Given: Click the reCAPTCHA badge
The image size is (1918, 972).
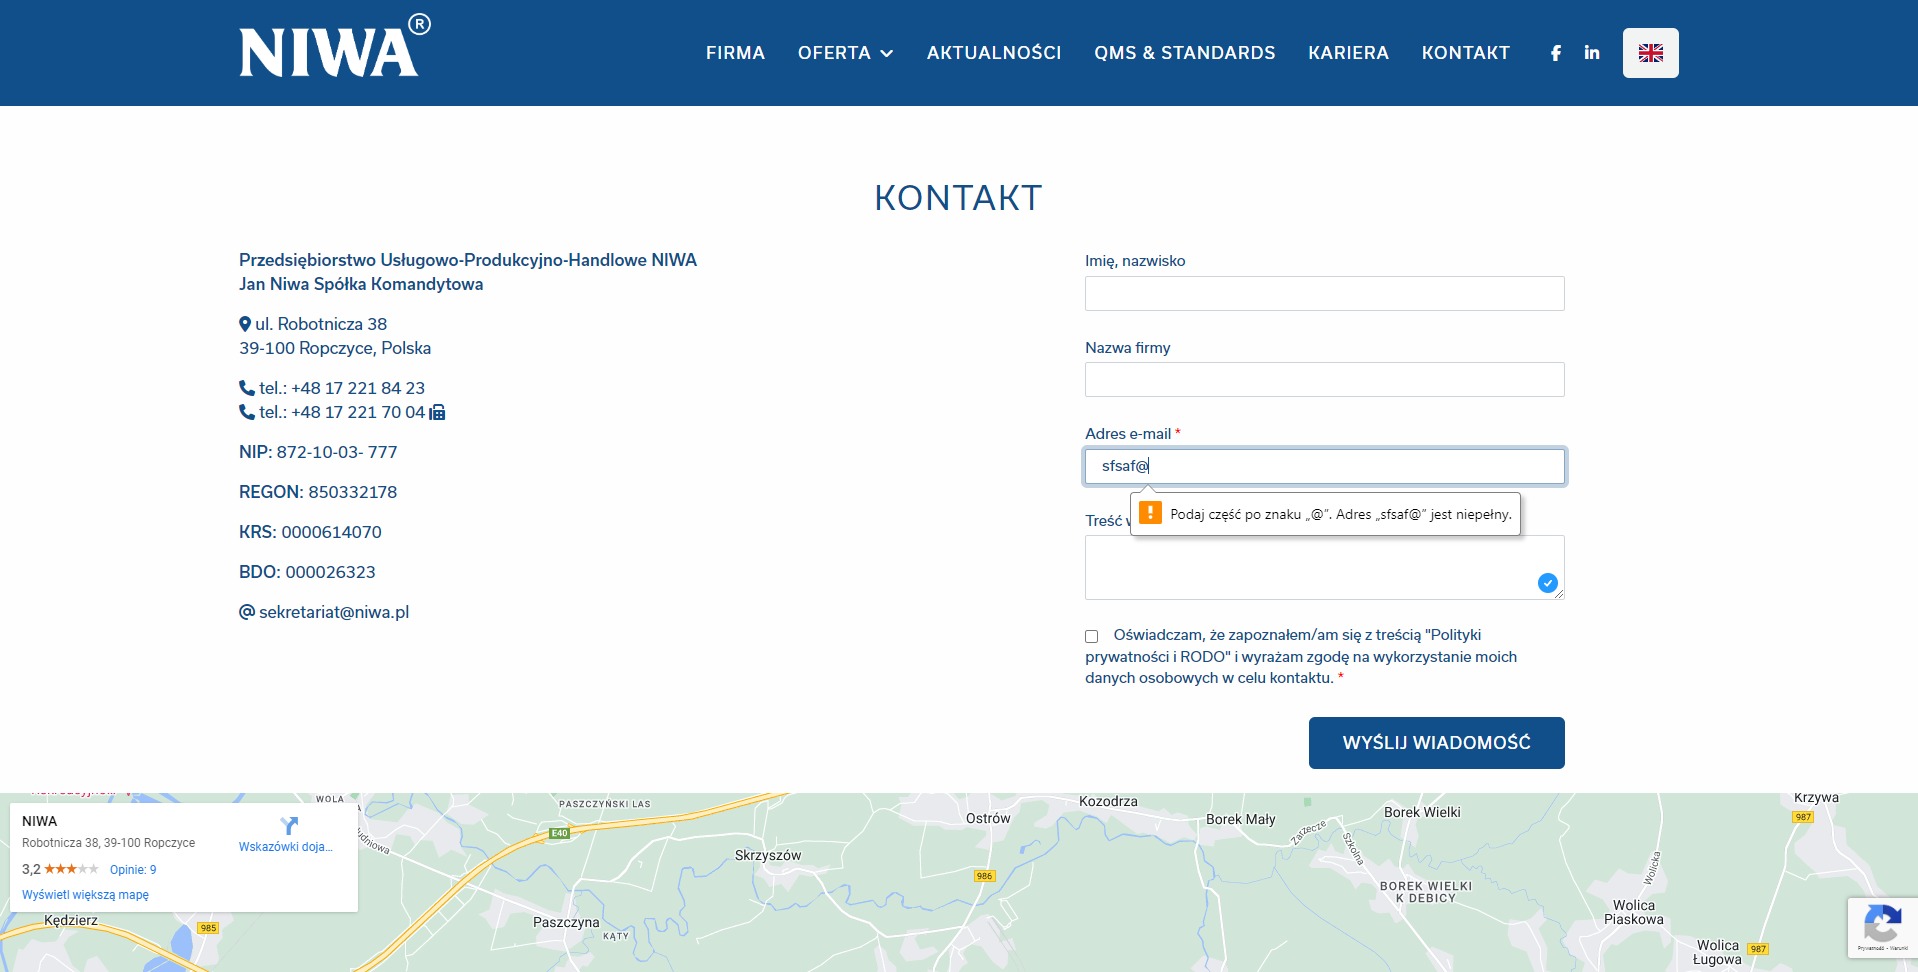Looking at the screenshot, I should (x=1883, y=928).
